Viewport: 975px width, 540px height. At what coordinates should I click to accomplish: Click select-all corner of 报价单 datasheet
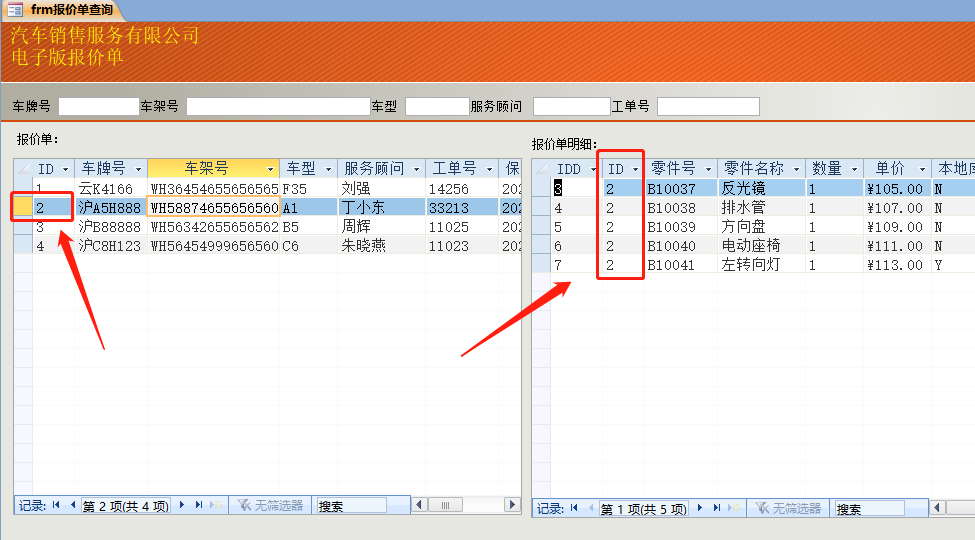(23, 169)
